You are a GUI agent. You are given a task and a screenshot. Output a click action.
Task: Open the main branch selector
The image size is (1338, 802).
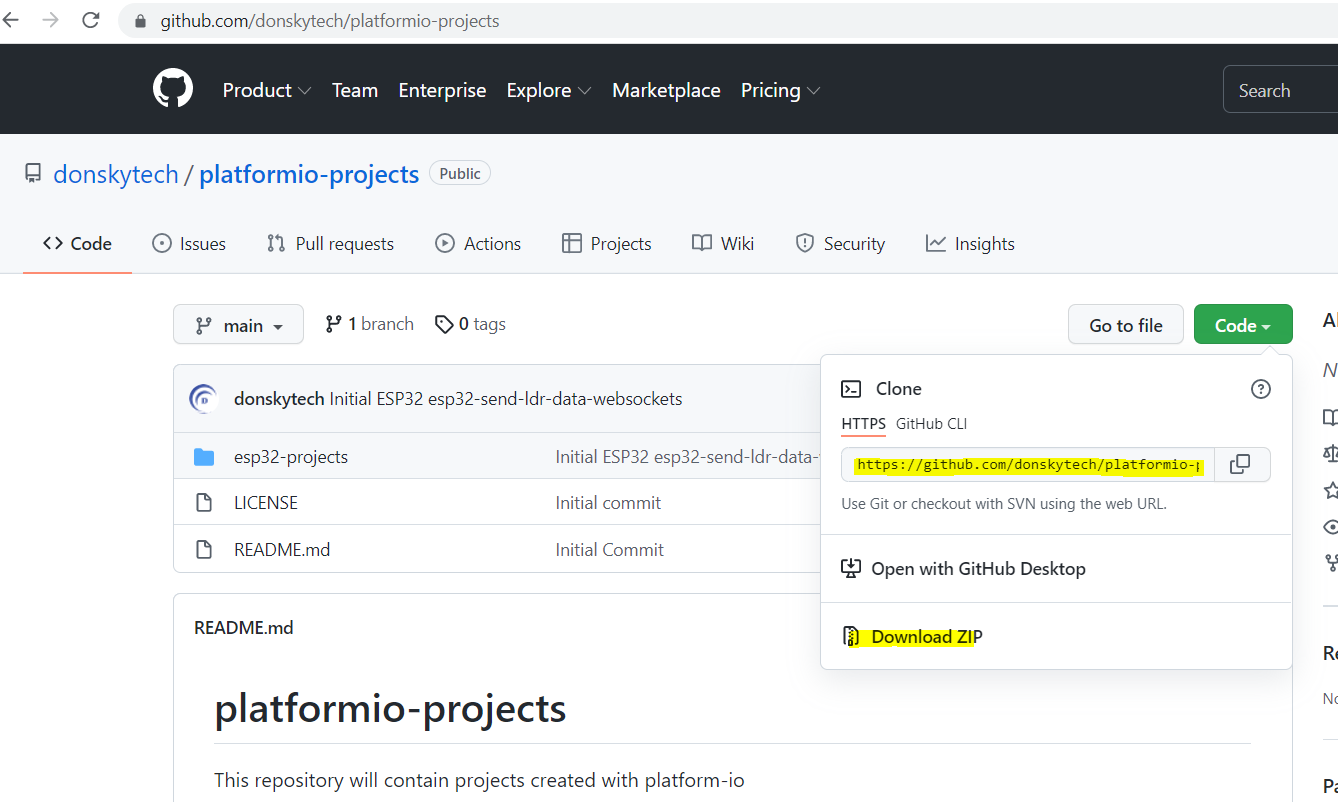(238, 325)
